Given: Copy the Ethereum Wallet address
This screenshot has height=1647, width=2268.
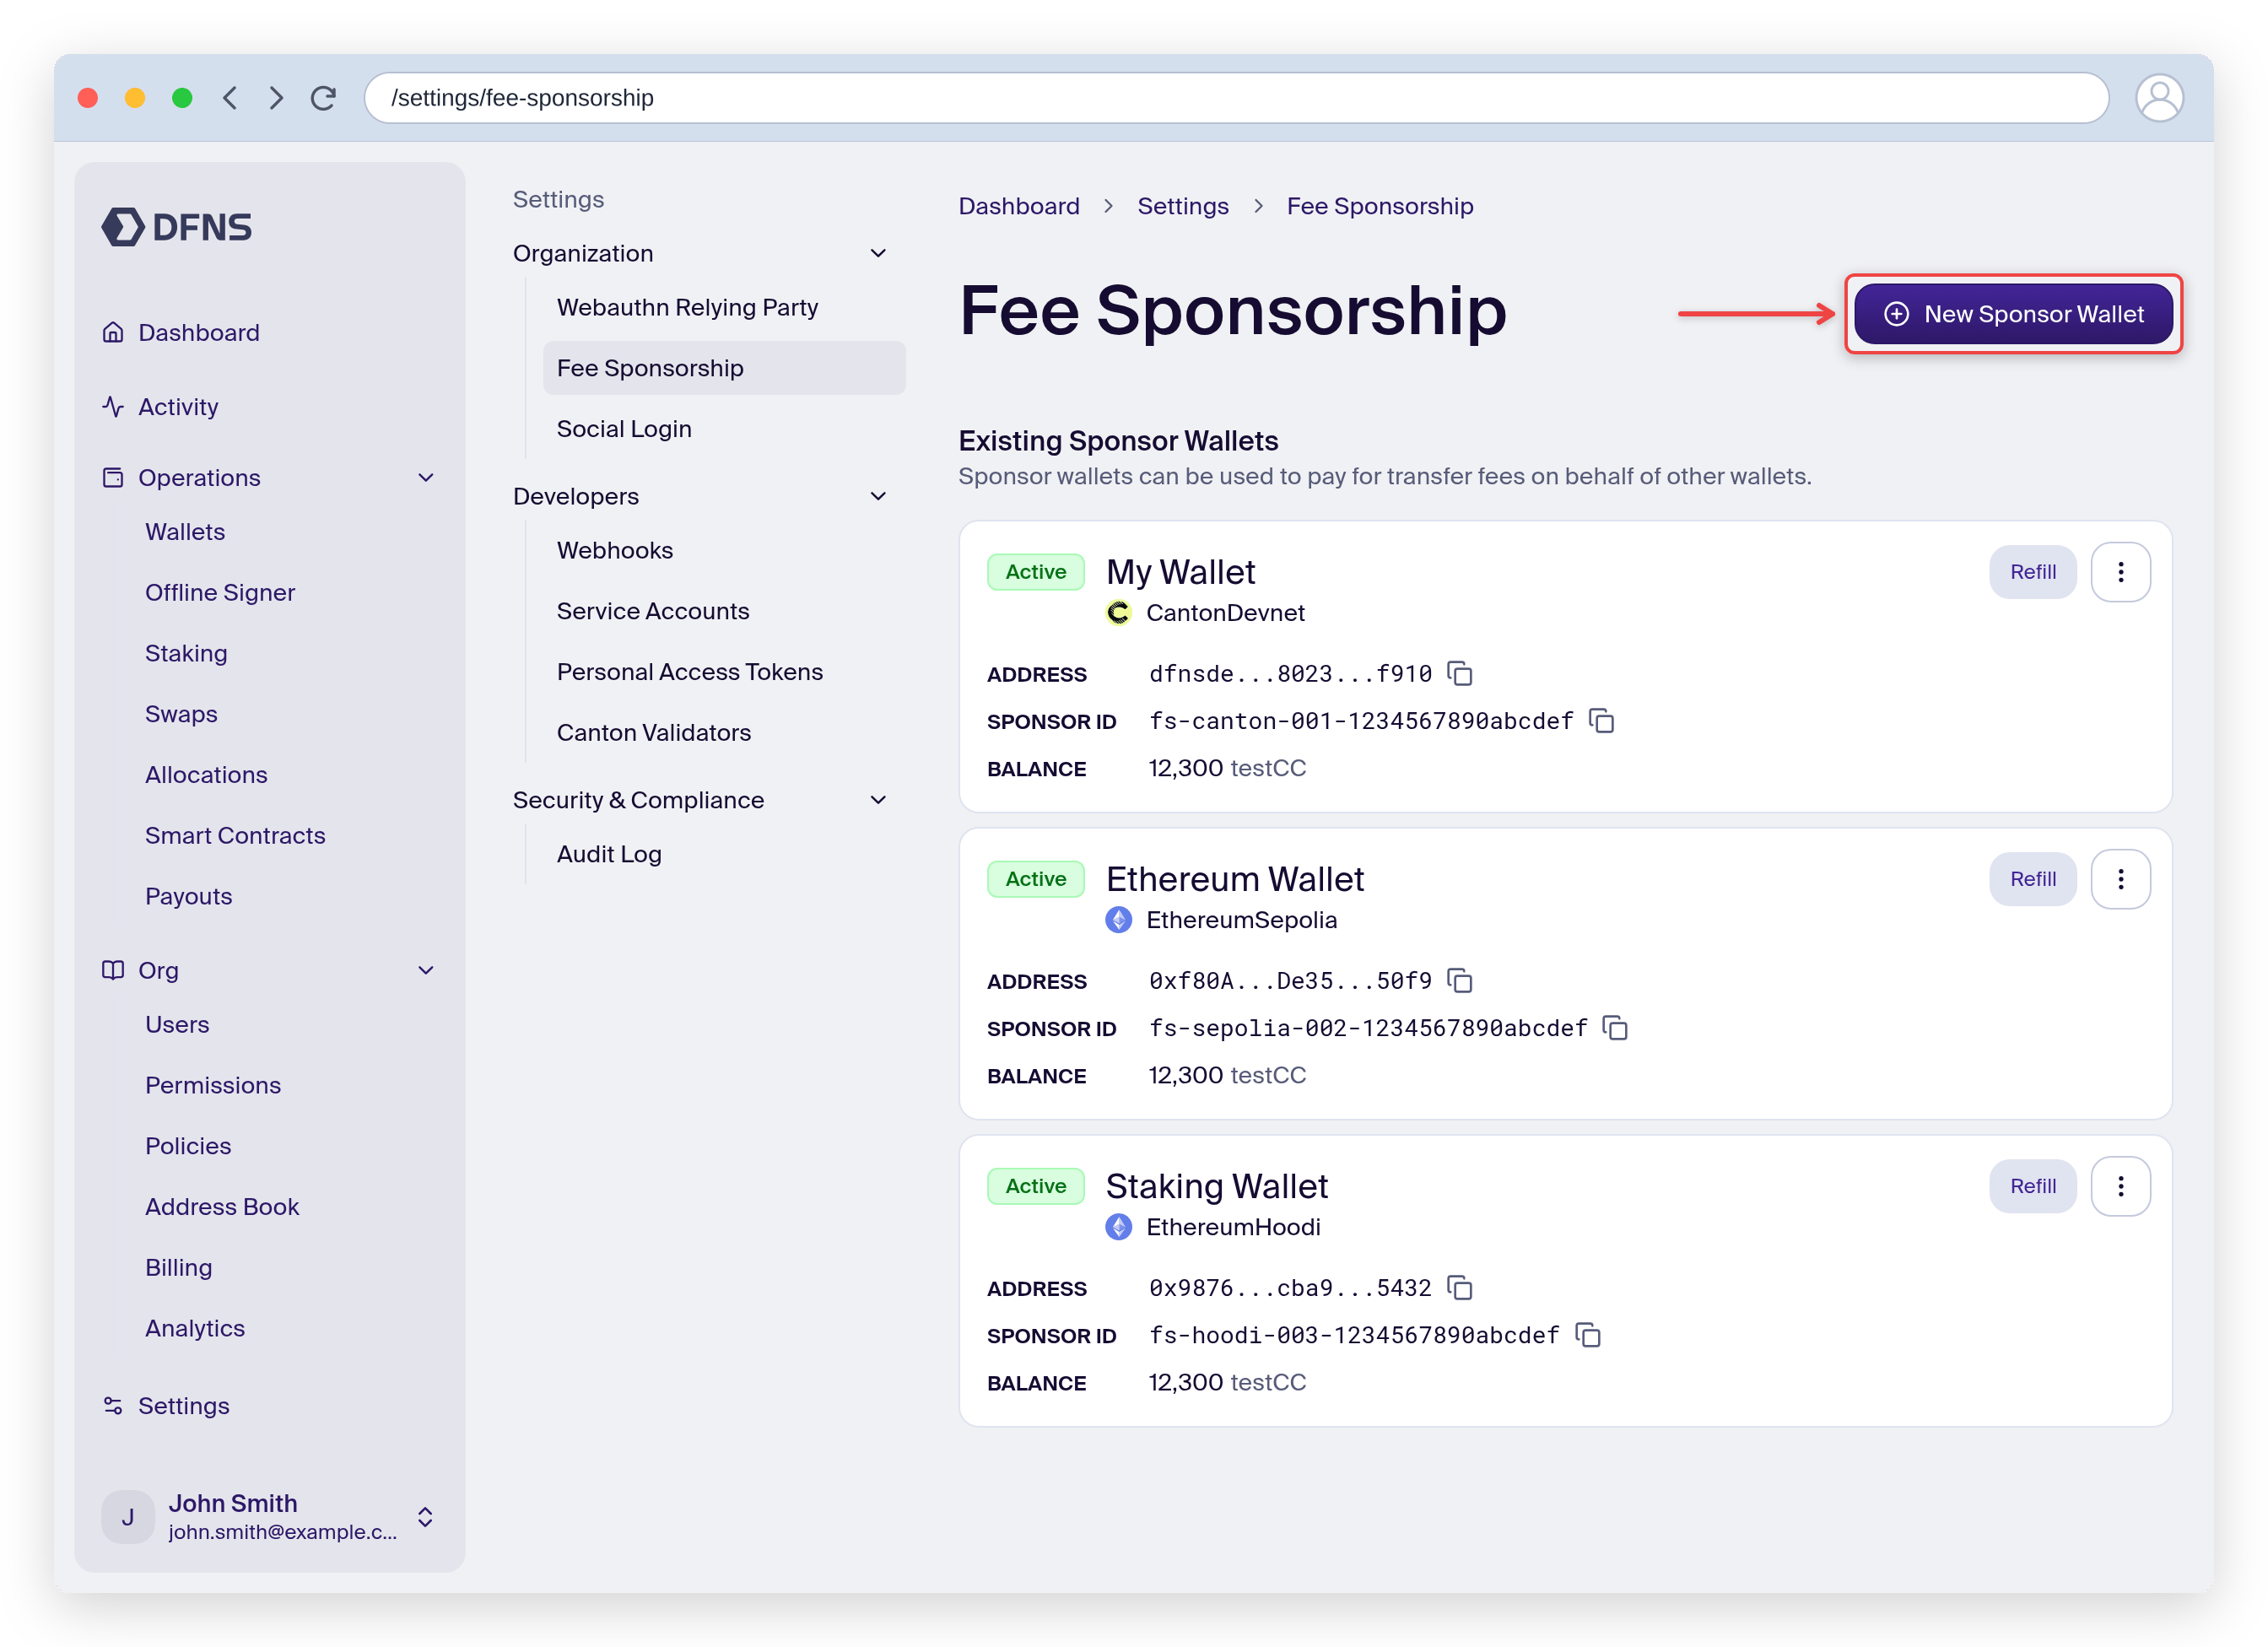Looking at the screenshot, I should [1460, 981].
